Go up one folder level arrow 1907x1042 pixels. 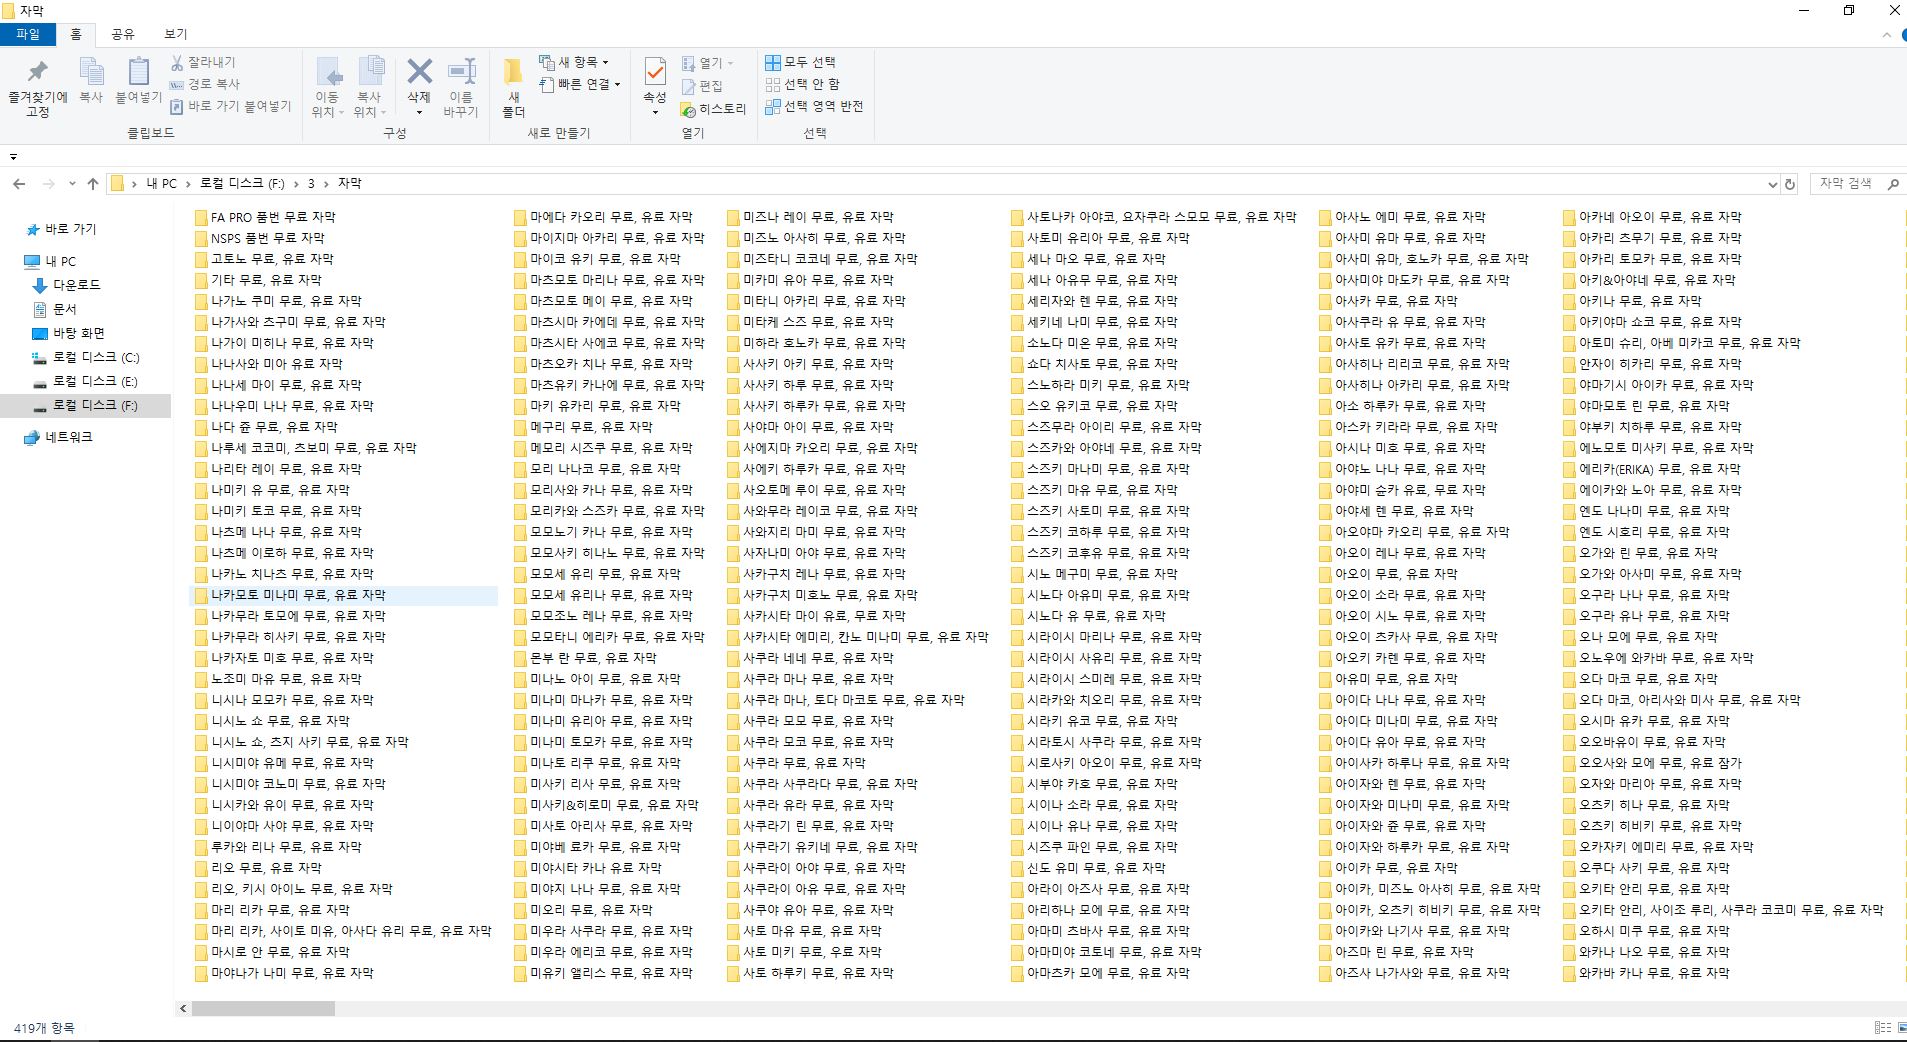coord(93,184)
